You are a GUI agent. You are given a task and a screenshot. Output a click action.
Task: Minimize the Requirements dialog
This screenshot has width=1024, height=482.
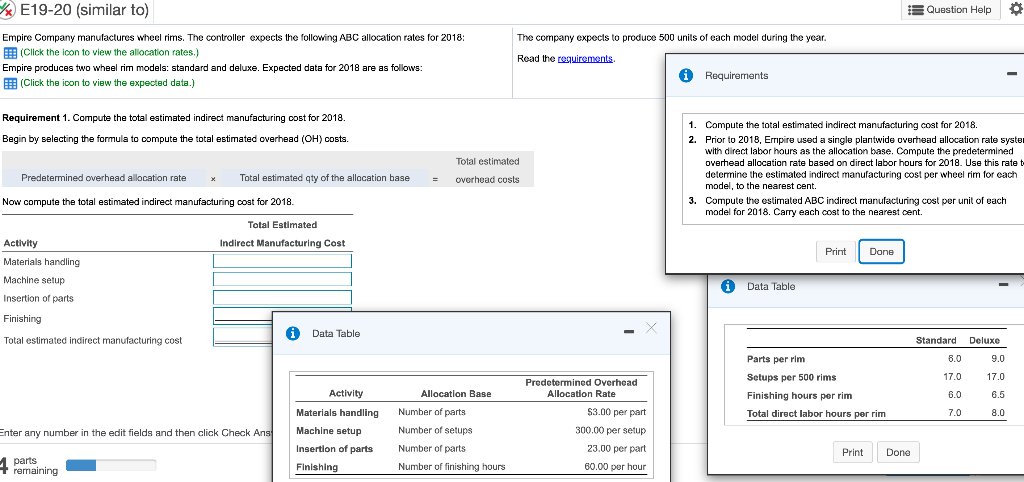tap(1011, 74)
